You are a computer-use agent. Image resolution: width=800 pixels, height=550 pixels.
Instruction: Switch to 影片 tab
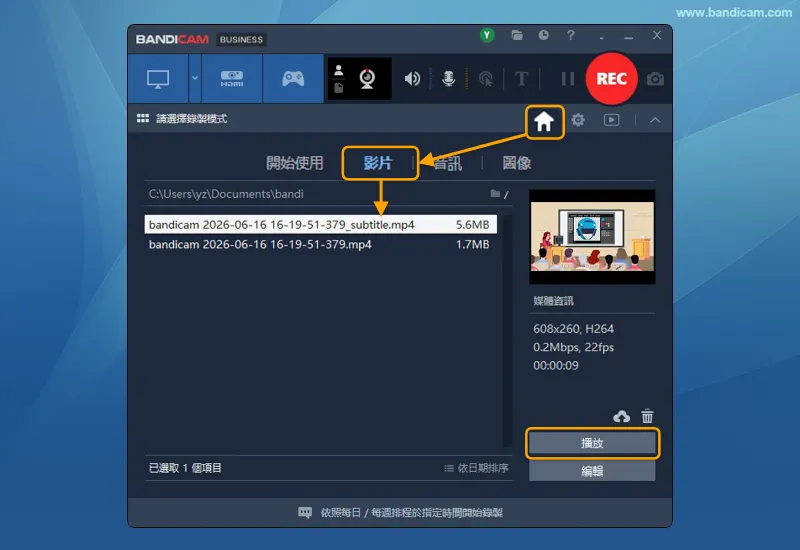[x=378, y=163]
